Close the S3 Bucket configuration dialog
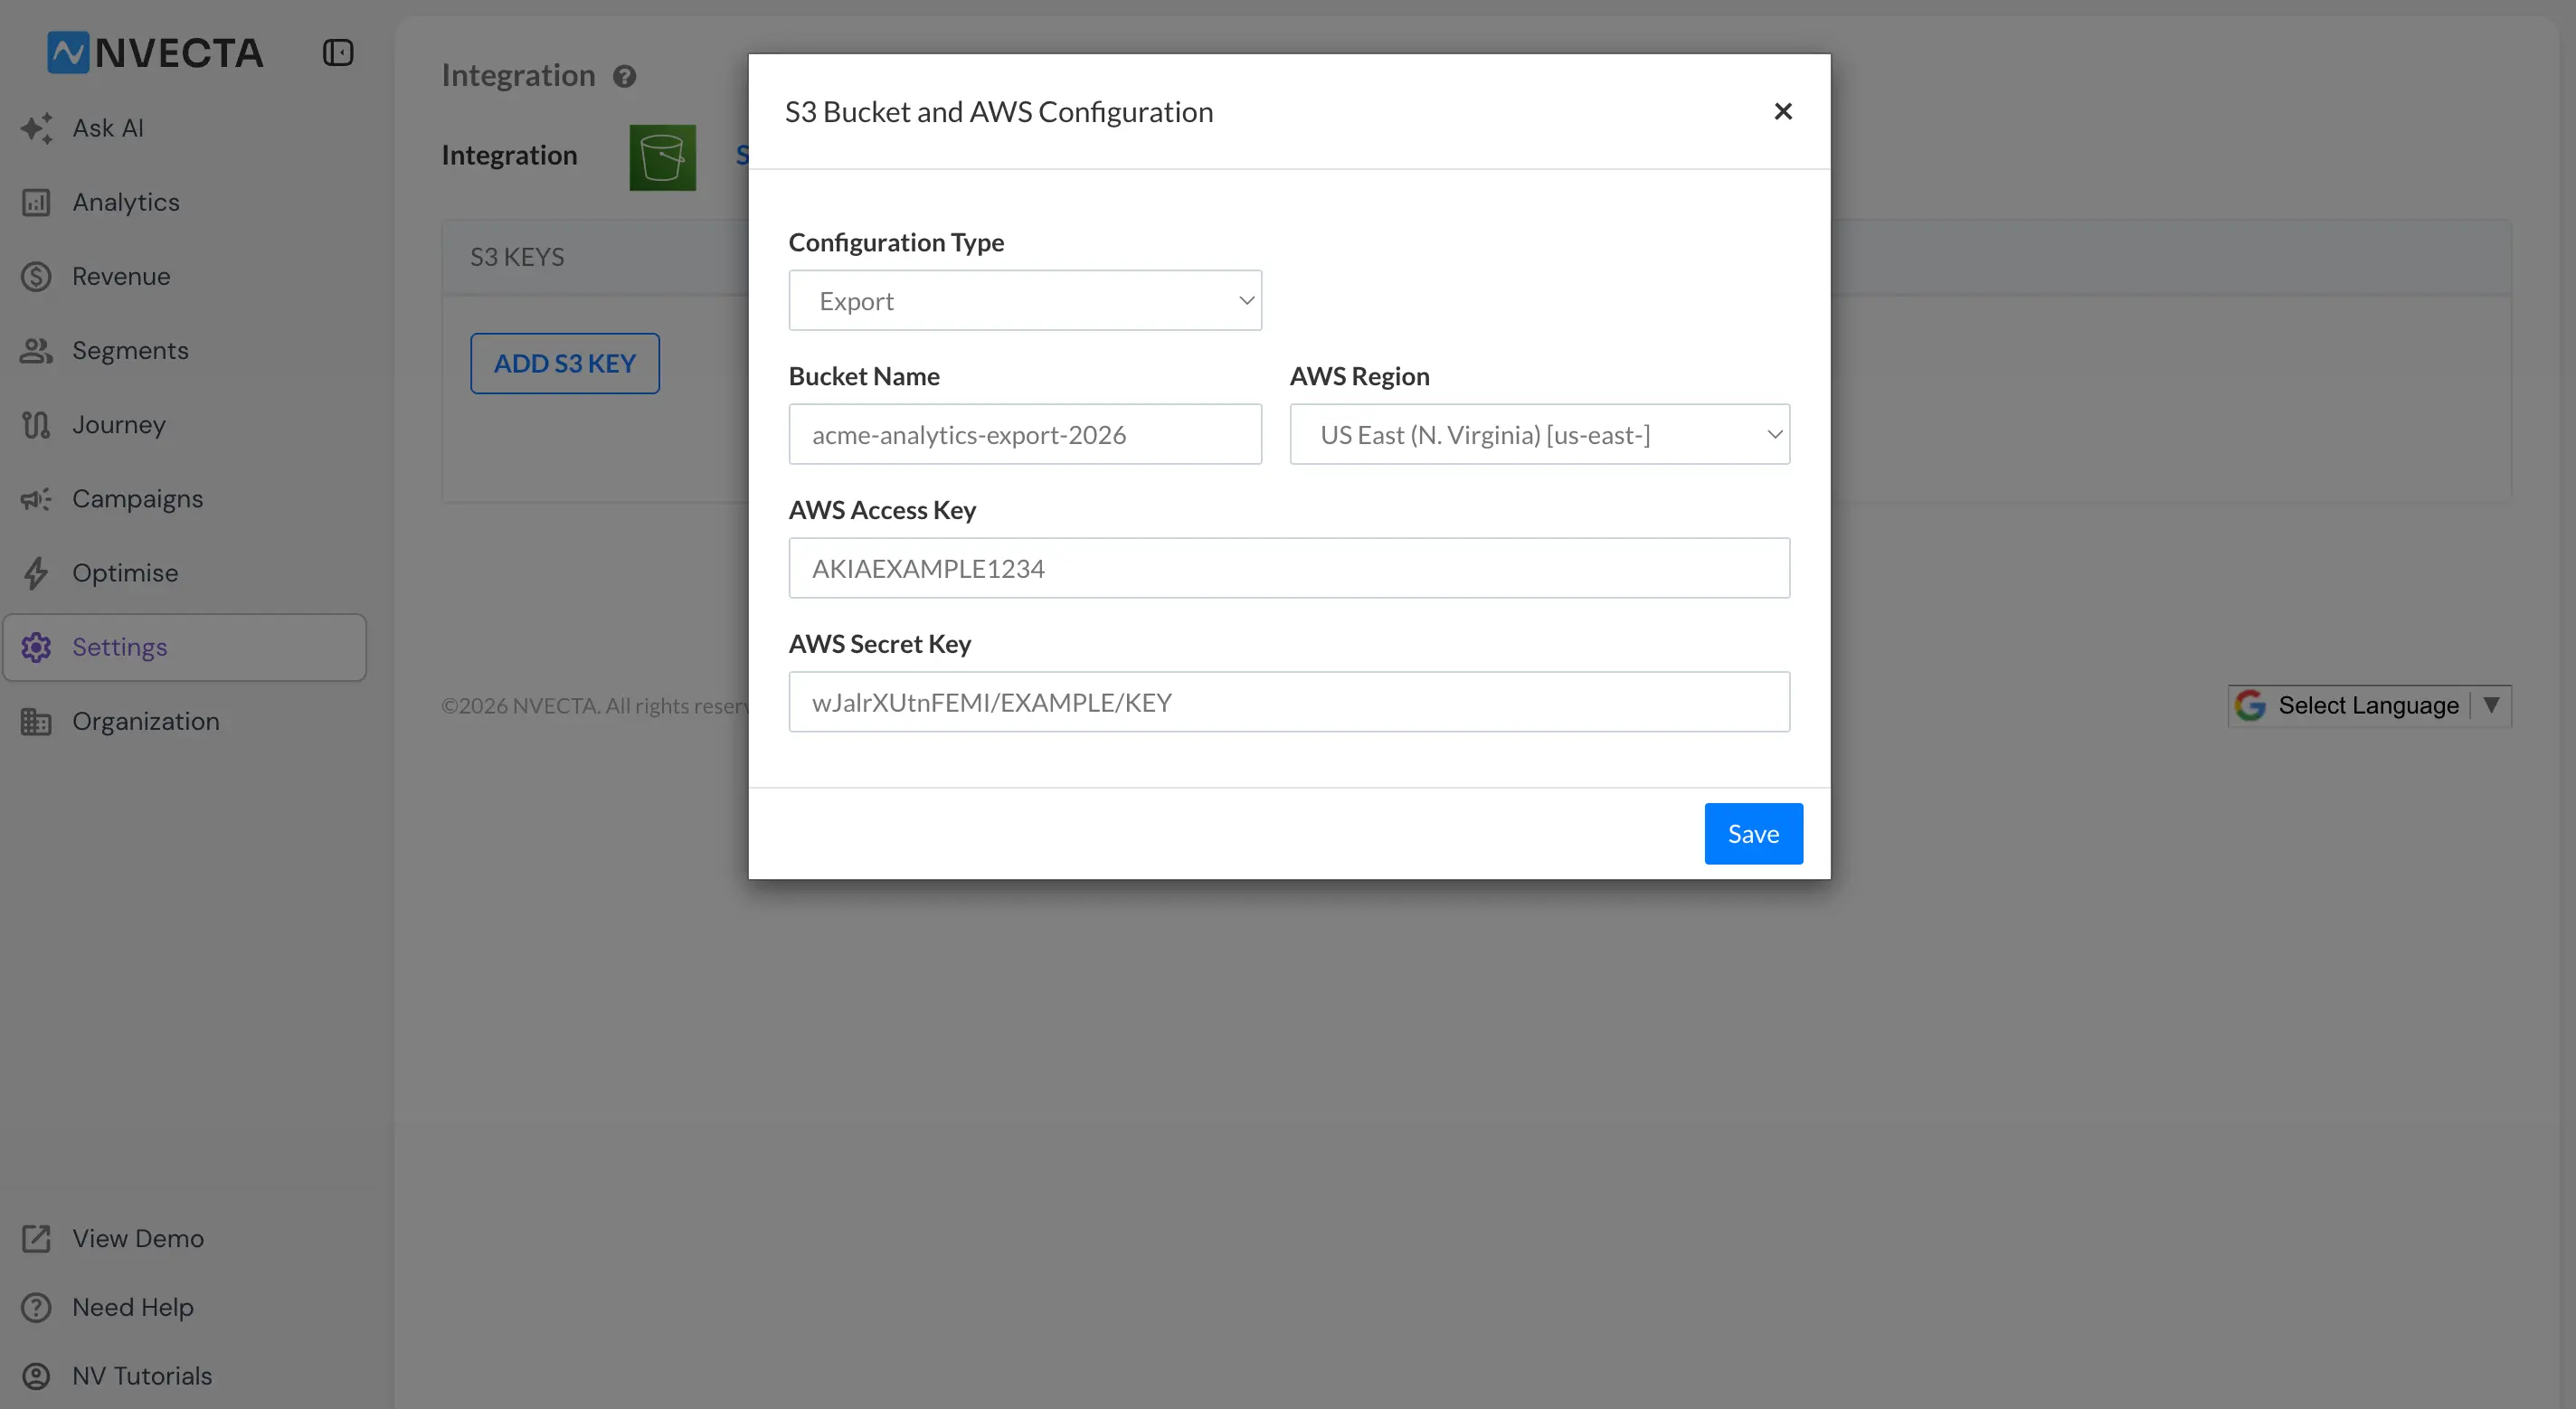Image resolution: width=2576 pixels, height=1409 pixels. 1782,111
